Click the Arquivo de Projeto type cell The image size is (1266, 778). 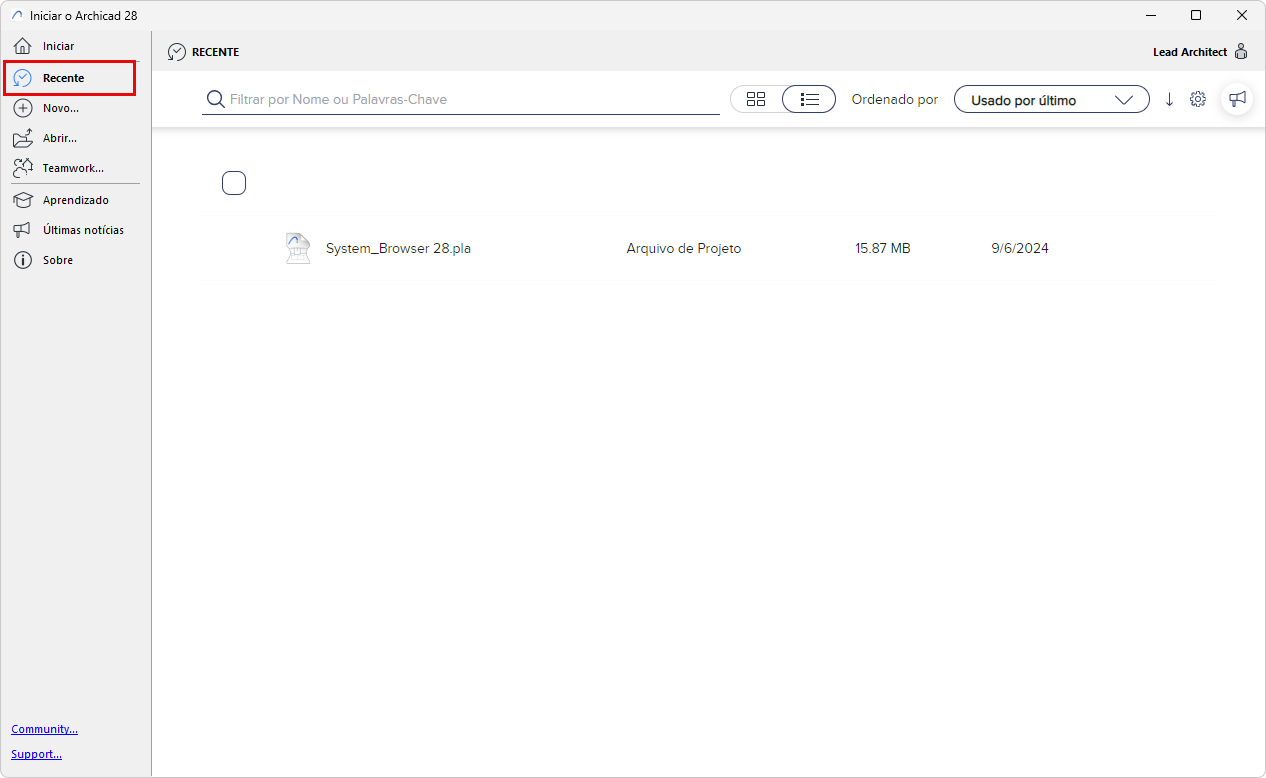click(x=684, y=248)
